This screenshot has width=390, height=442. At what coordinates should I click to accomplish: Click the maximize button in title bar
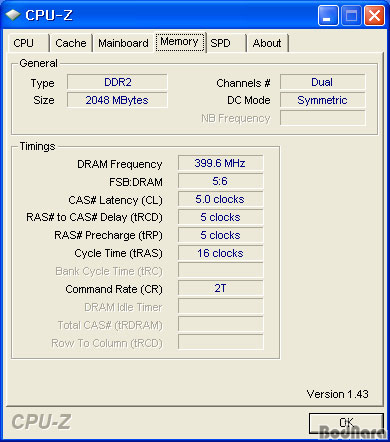pos(351,15)
